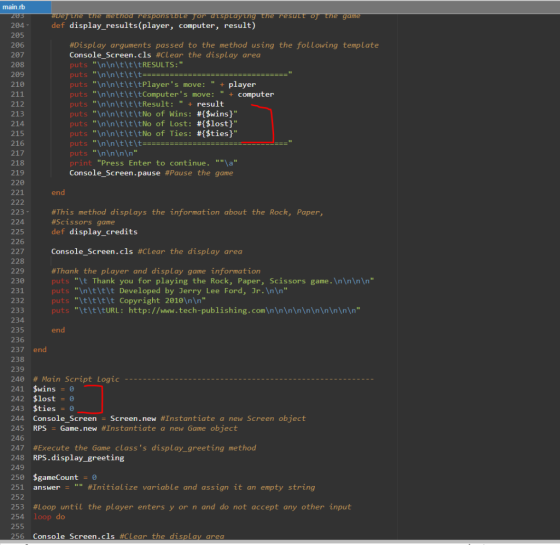Image resolution: width=560 pixels, height=545 pixels.
Task: Click the 'Console_Screen.cls' call on line 227
Action: coord(92,251)
